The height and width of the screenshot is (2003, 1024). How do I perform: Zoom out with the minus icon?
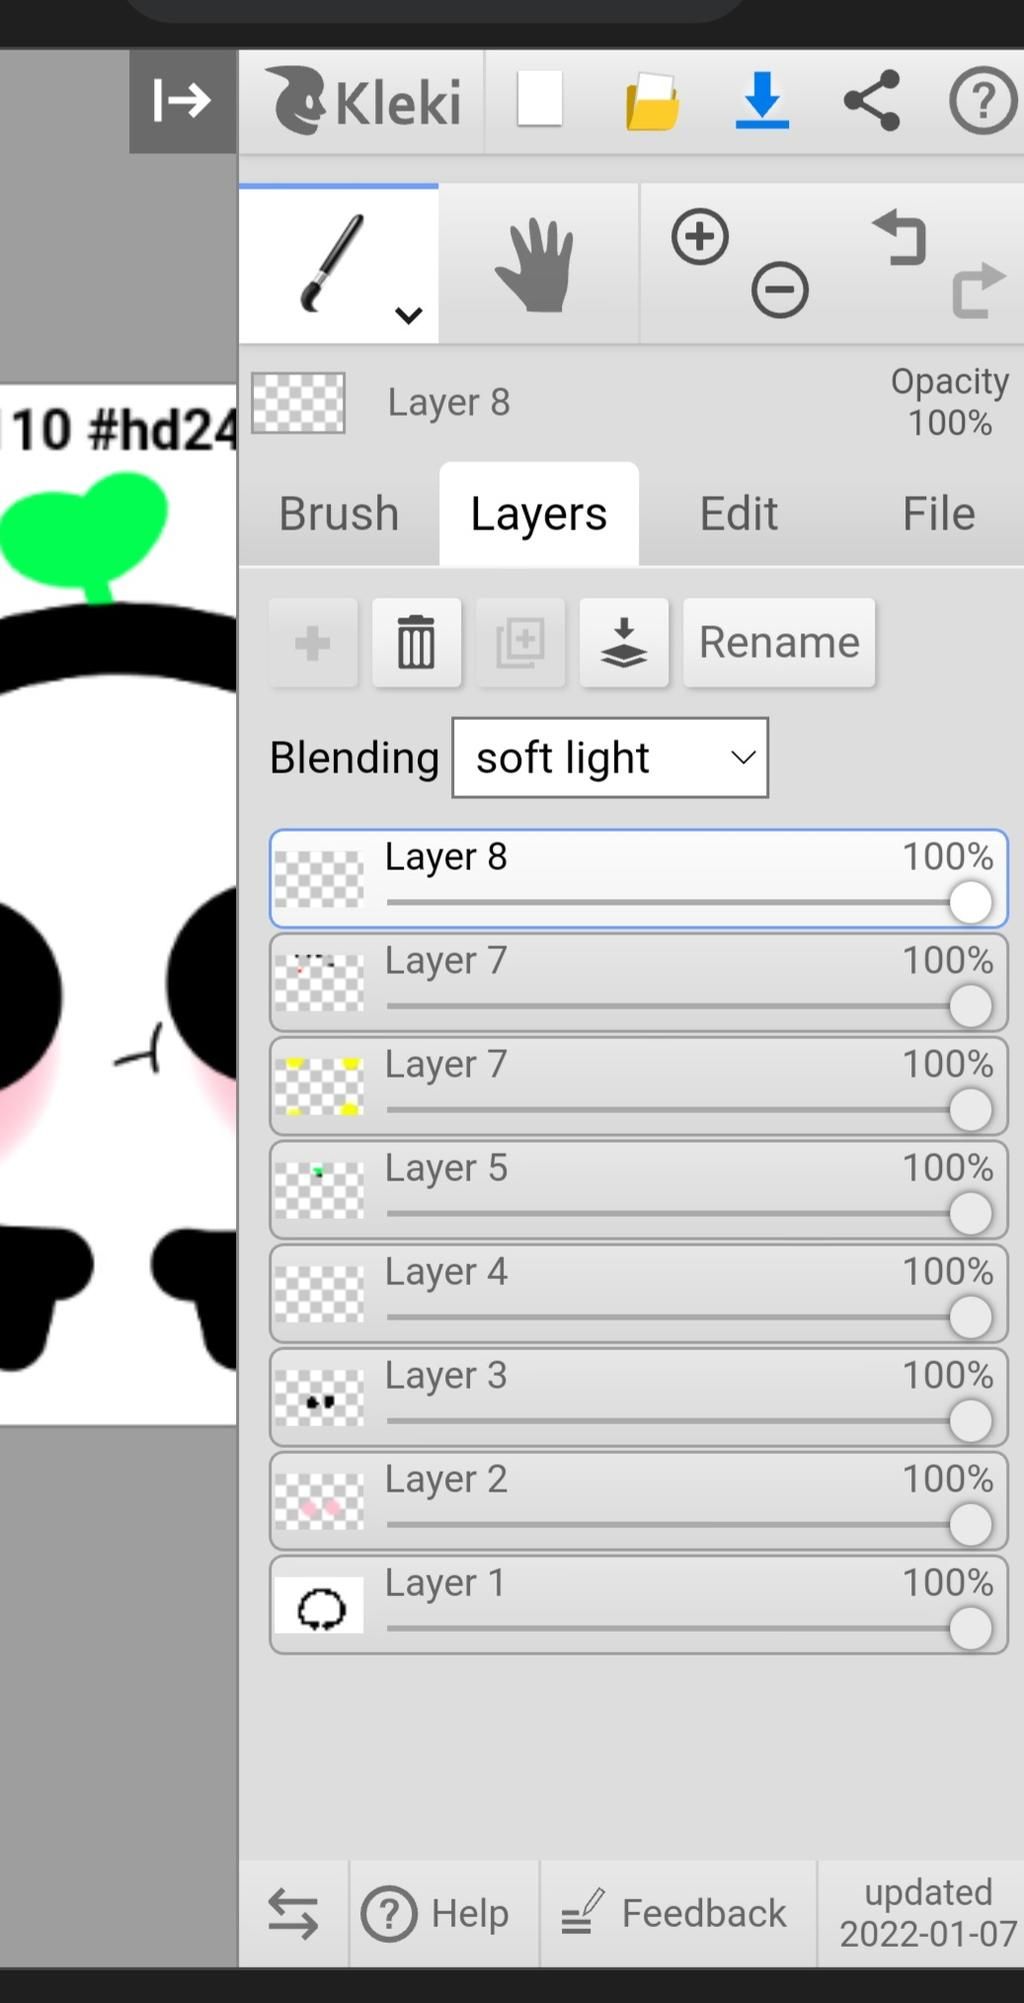[780, 290]
